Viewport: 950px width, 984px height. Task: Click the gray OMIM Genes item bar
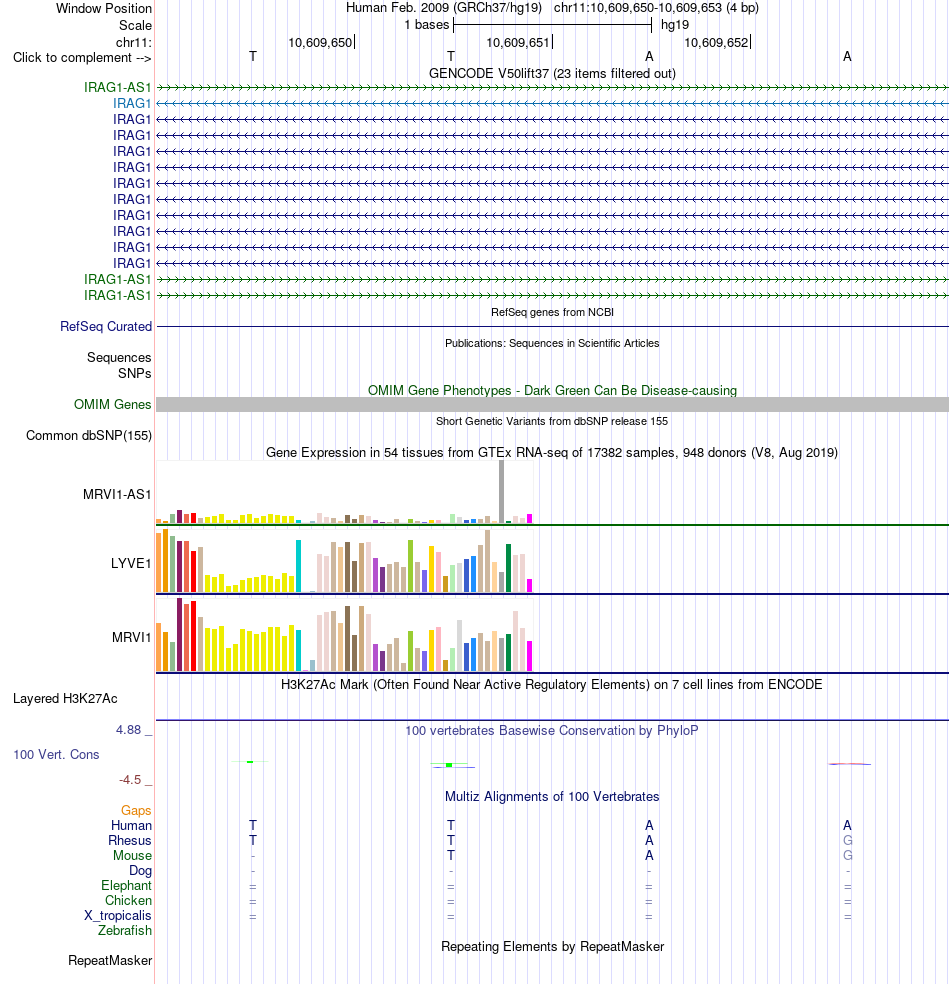[x=552, y=405]
